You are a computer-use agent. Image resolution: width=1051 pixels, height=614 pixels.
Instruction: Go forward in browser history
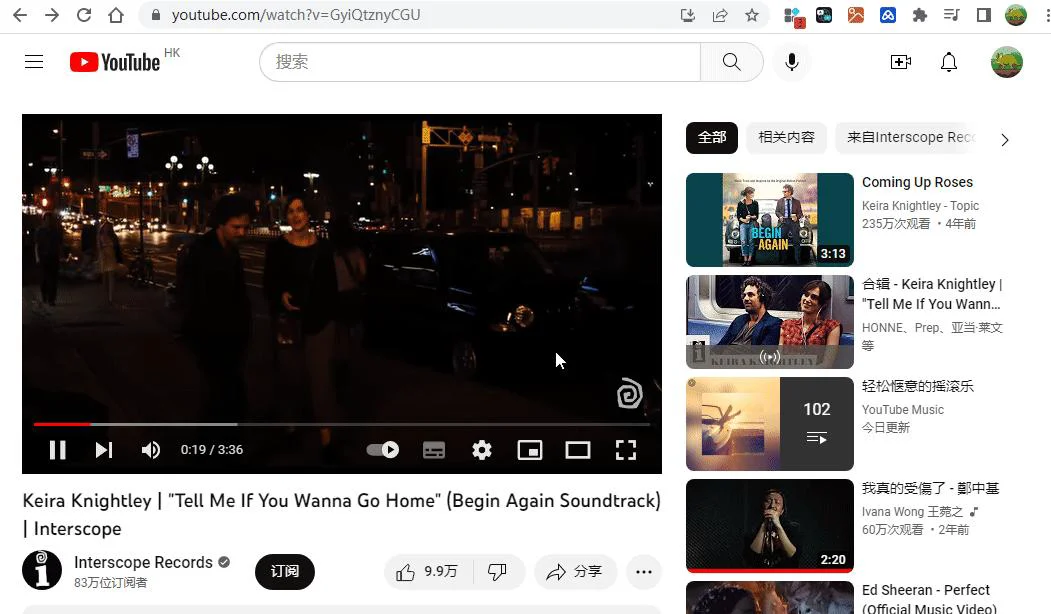[52, 15]
